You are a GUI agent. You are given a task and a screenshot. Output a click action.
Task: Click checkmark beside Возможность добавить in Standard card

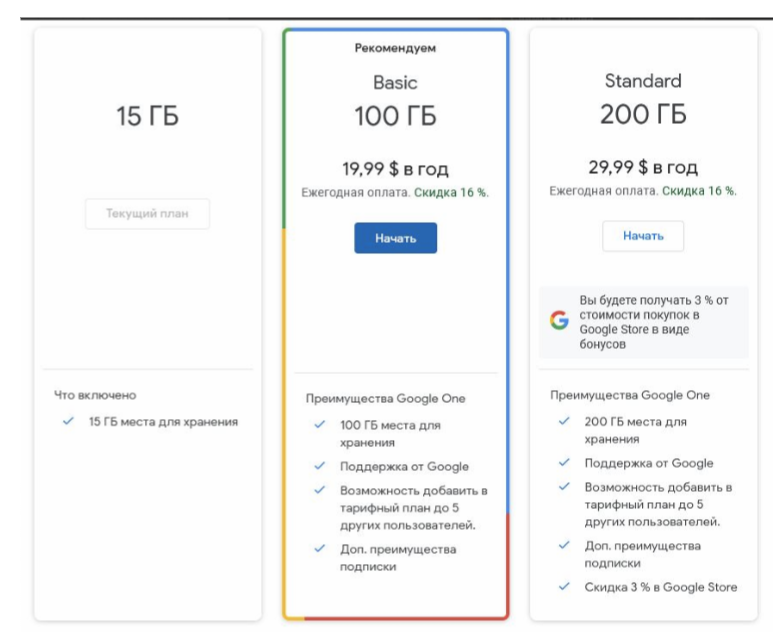[564, 486]
